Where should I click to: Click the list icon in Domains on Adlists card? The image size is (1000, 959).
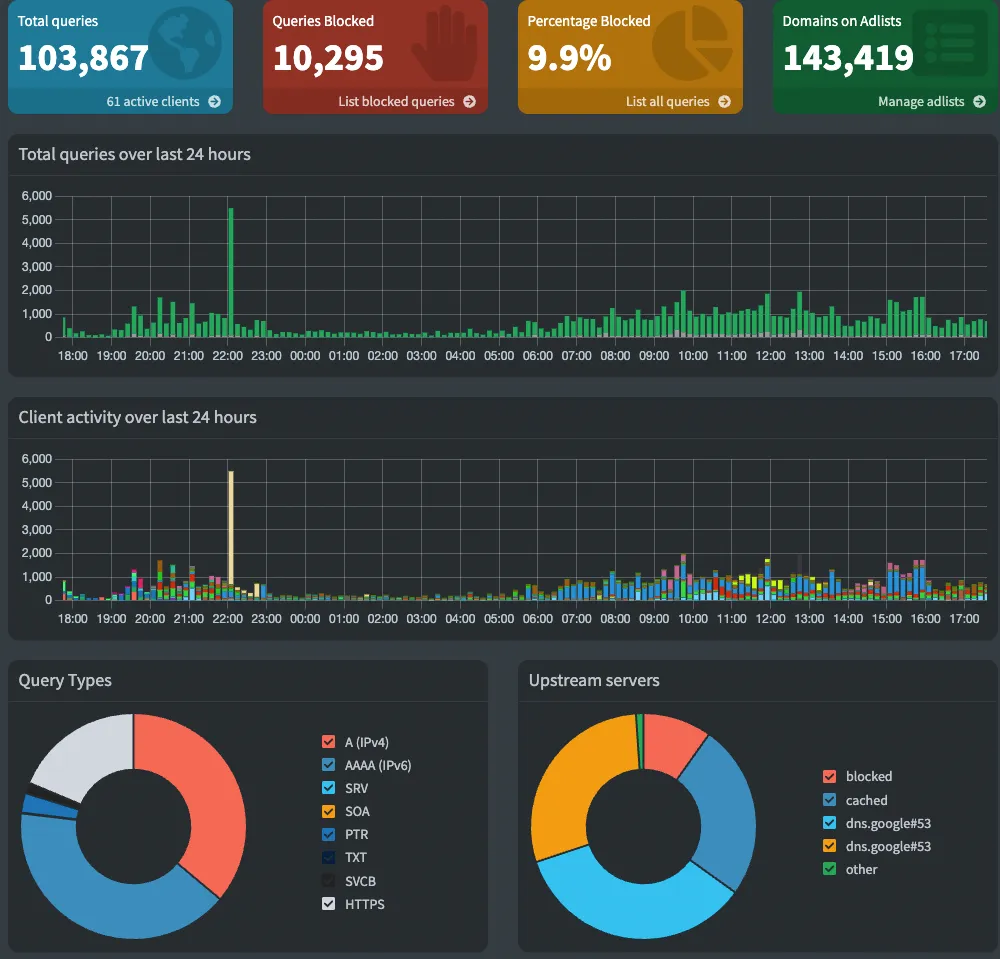click(x=950, y=43)
